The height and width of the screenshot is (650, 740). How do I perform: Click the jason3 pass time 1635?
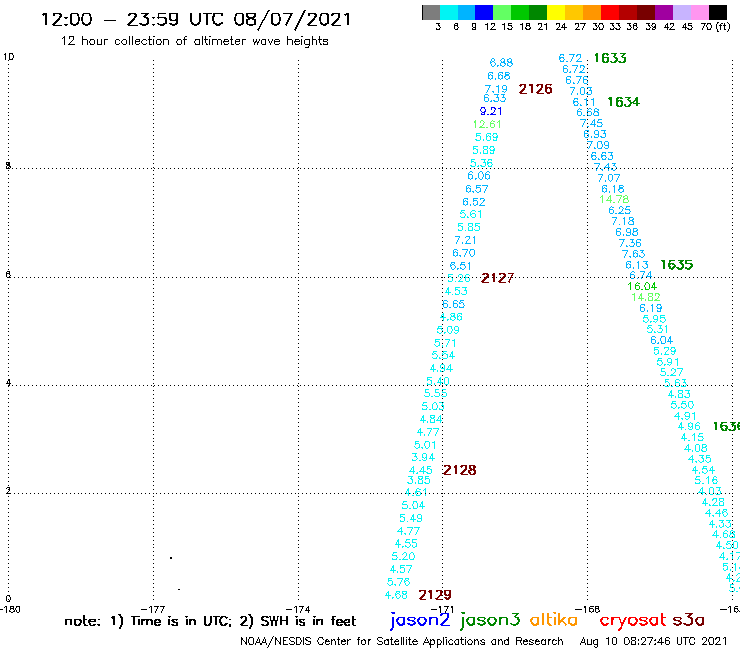pyautogui.click(x=676, y=265)
